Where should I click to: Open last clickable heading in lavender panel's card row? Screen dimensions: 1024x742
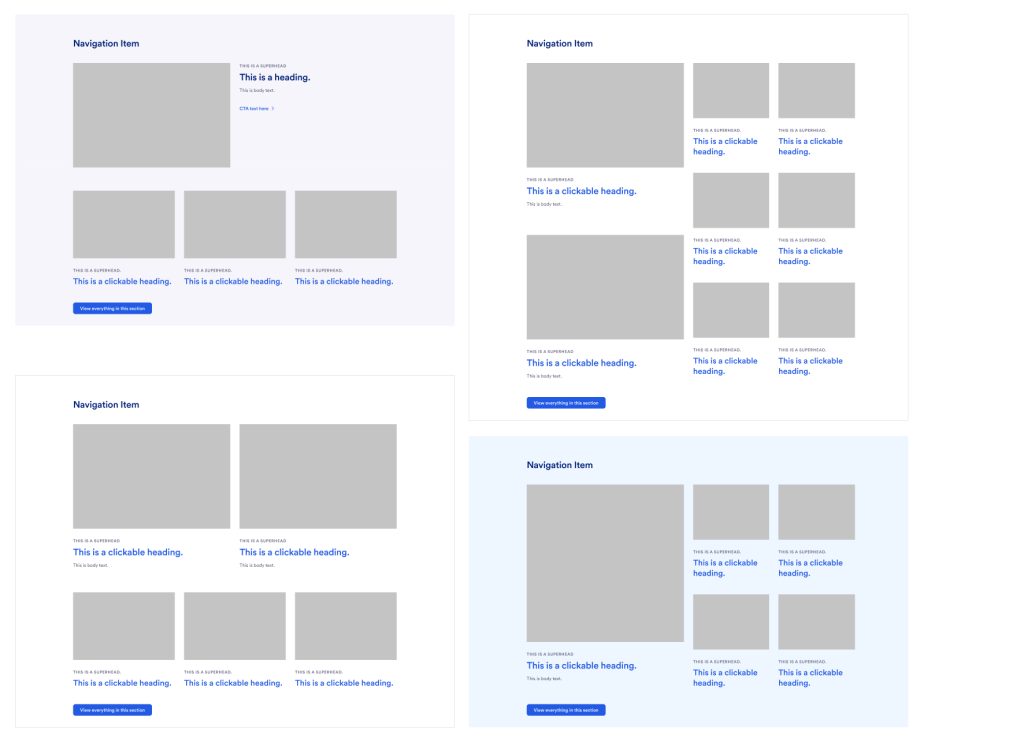(x=344, y=282)
